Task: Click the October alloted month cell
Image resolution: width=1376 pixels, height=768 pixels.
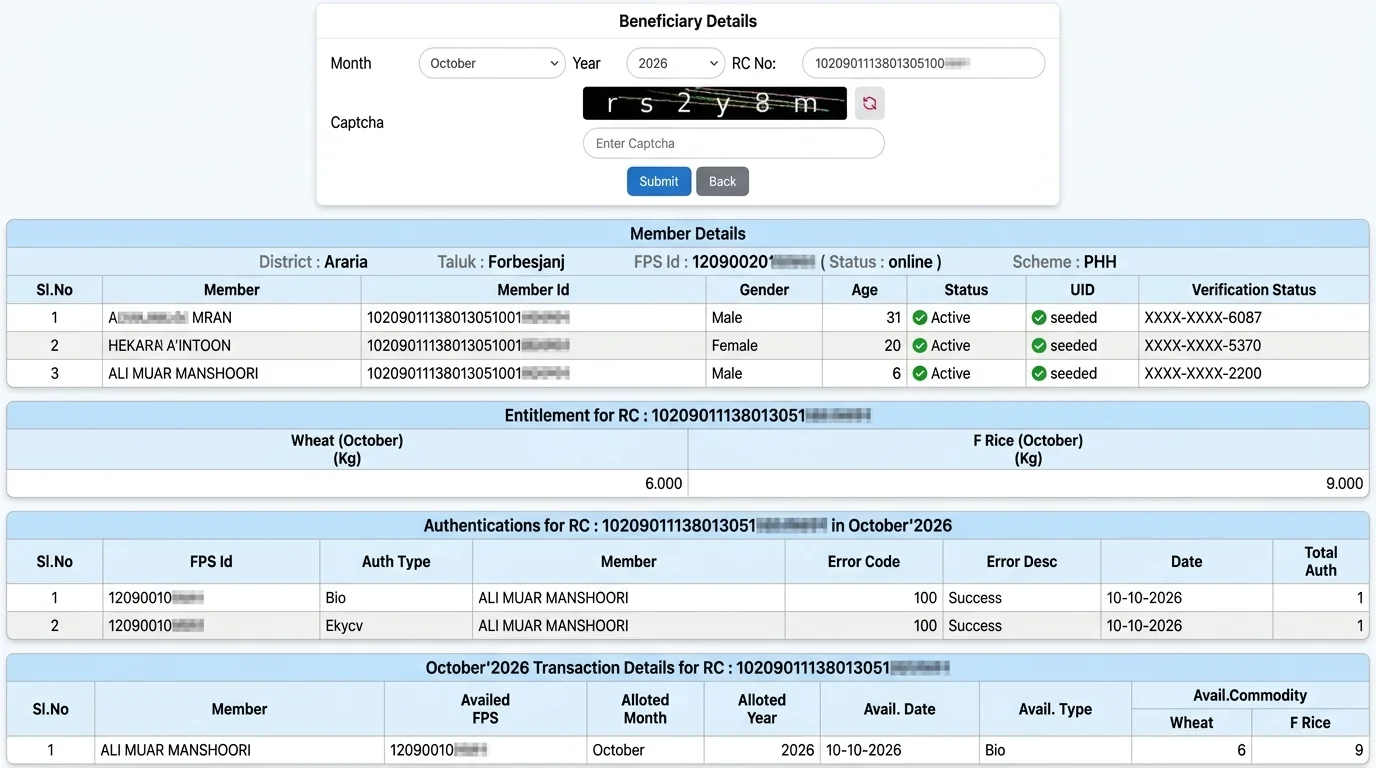Action: [645, 750]
